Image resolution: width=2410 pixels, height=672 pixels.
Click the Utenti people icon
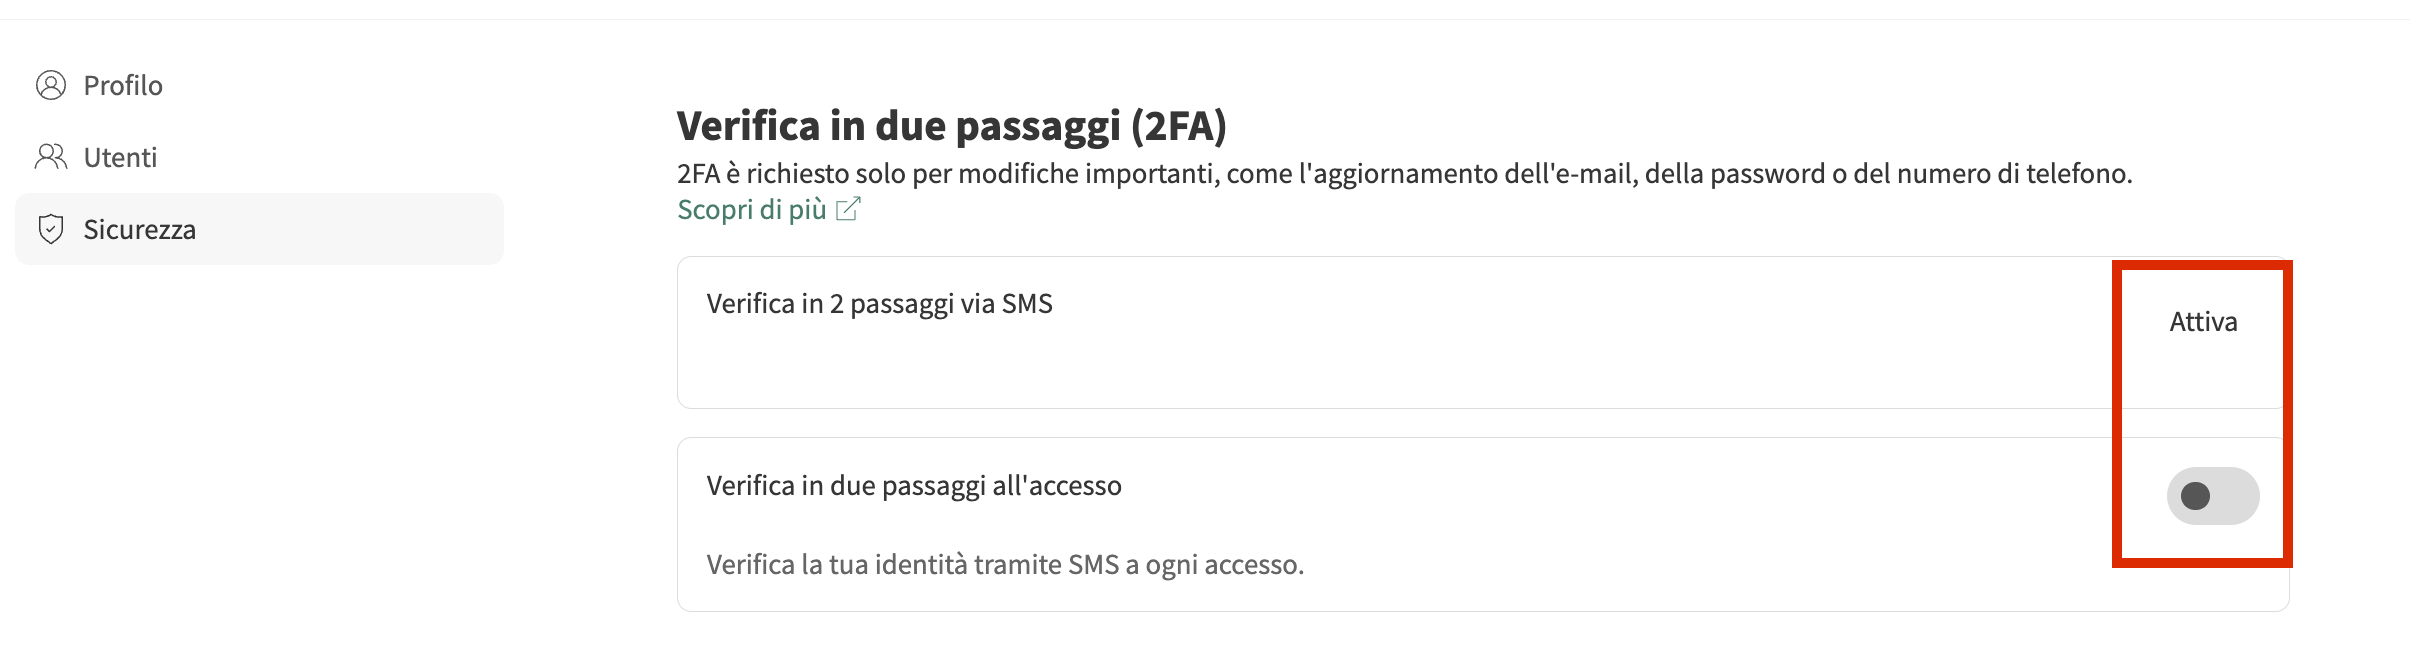click(x=51, y=157)
